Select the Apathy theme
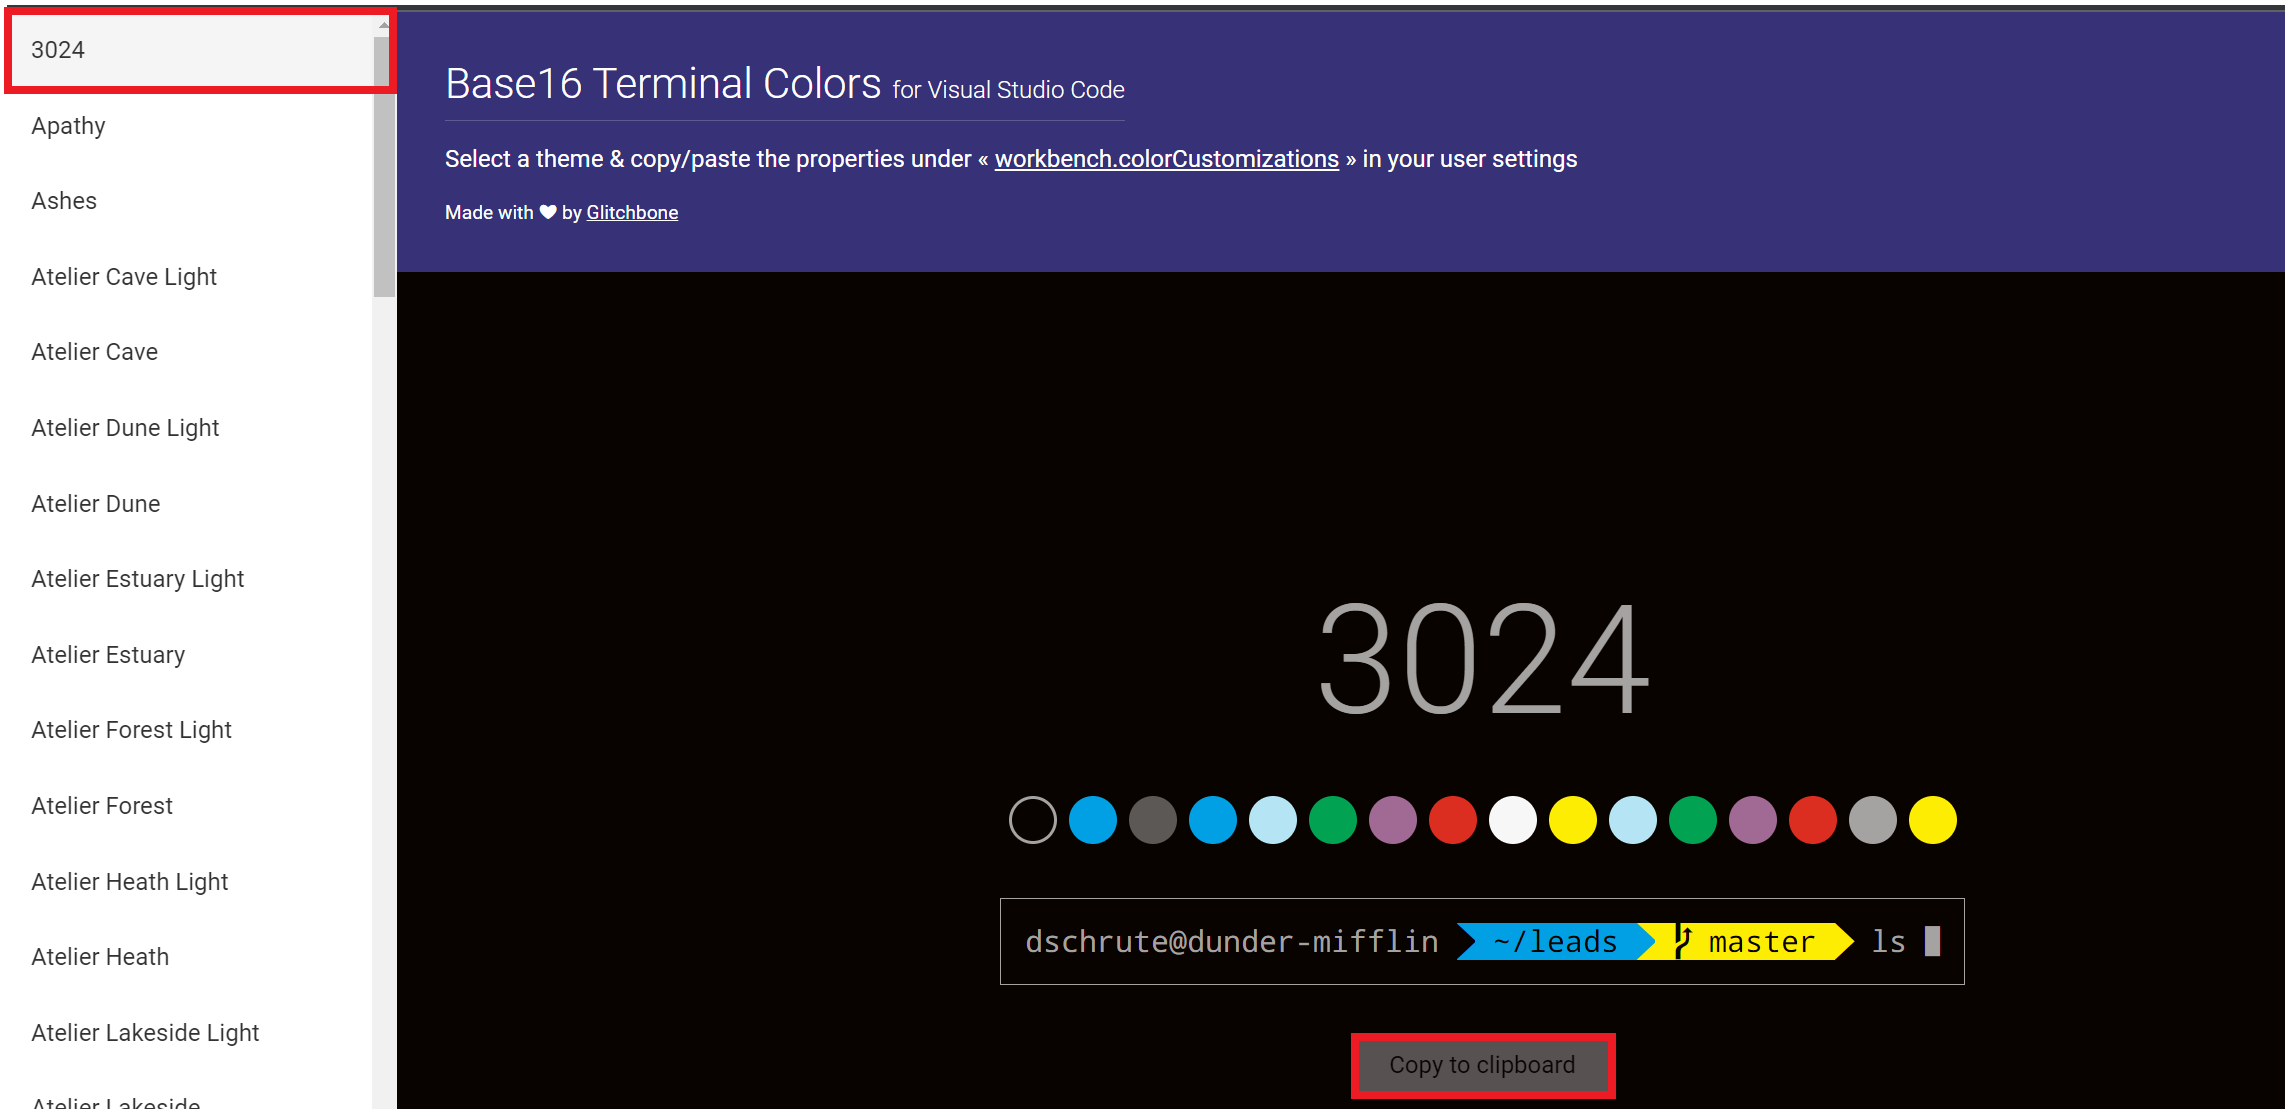The height and width of the screenshot is (1109, 2289). 68,126
